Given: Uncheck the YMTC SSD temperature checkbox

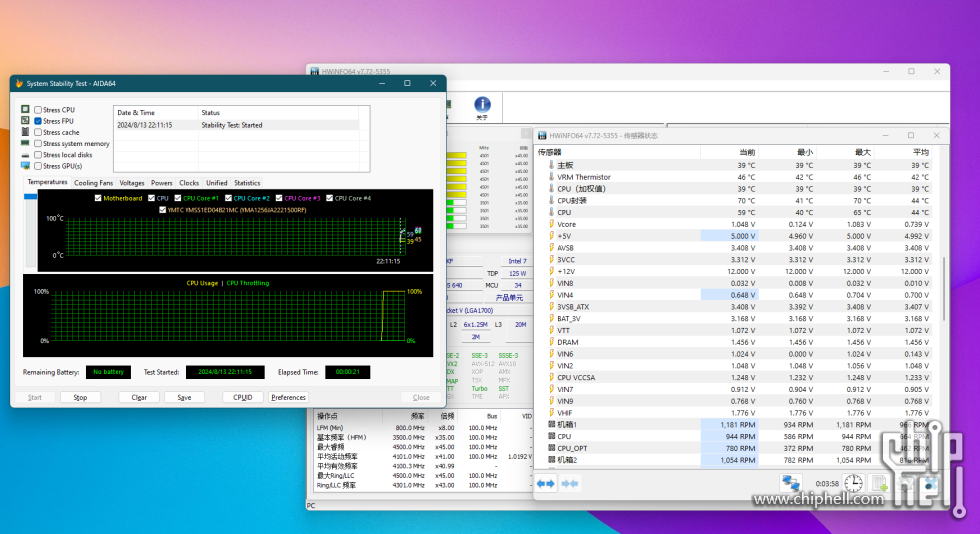Looking at the screenshot, I should [x=162, y=210].
